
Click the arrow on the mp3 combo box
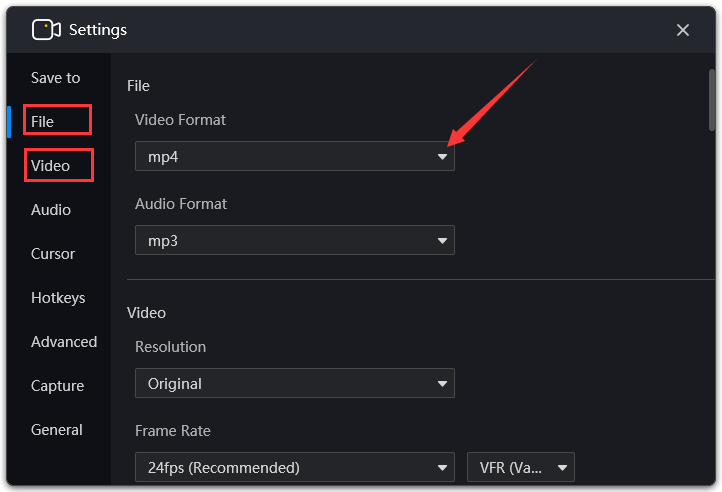coord(442,240)
